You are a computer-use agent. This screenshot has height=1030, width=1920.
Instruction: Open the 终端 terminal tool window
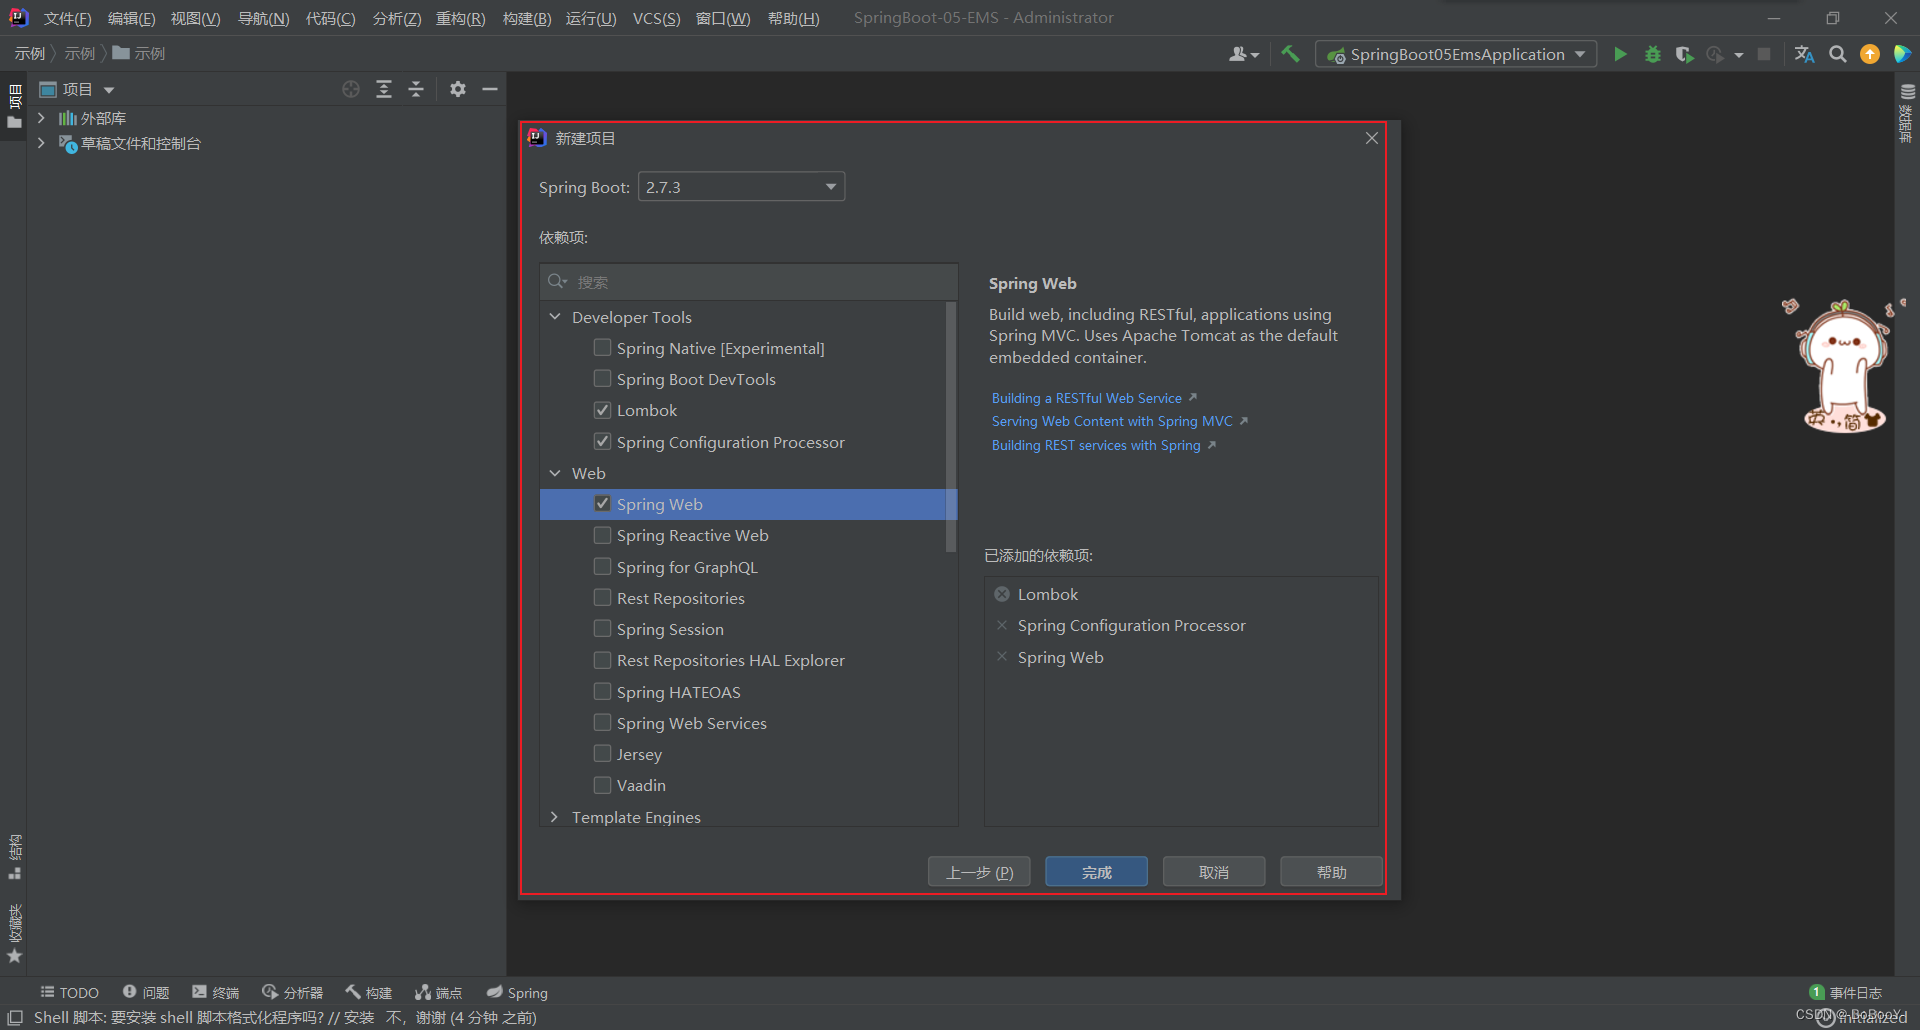coord(216,992)
